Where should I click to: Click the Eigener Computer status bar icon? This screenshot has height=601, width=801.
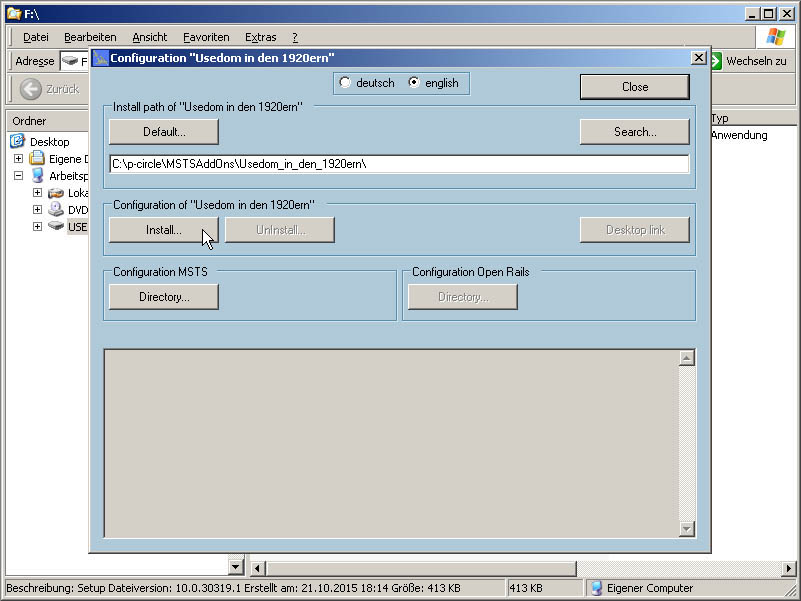(x=596, y=588)
